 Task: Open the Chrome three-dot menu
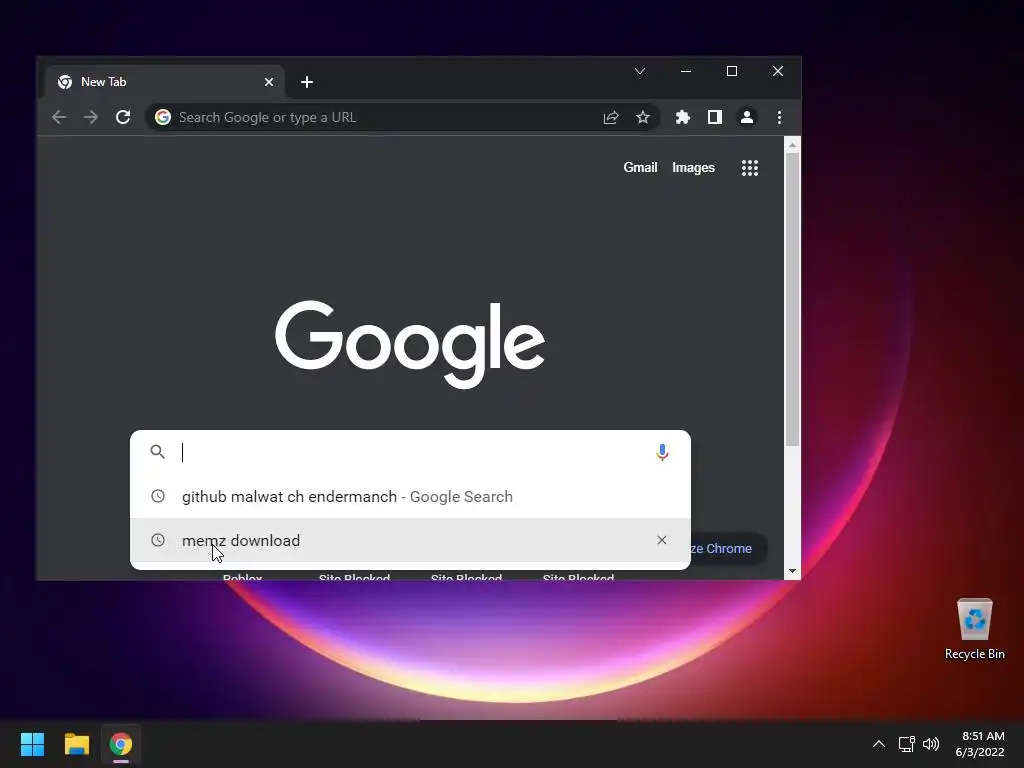click(x=779, y=118)
